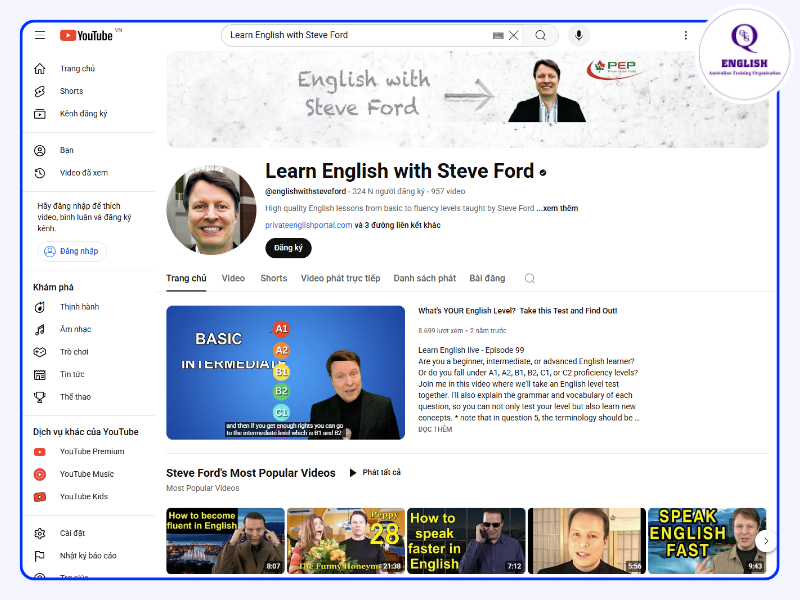Select the Trang chủ channel tab
The image size is (800, 600).
click(x=186, y=278)
